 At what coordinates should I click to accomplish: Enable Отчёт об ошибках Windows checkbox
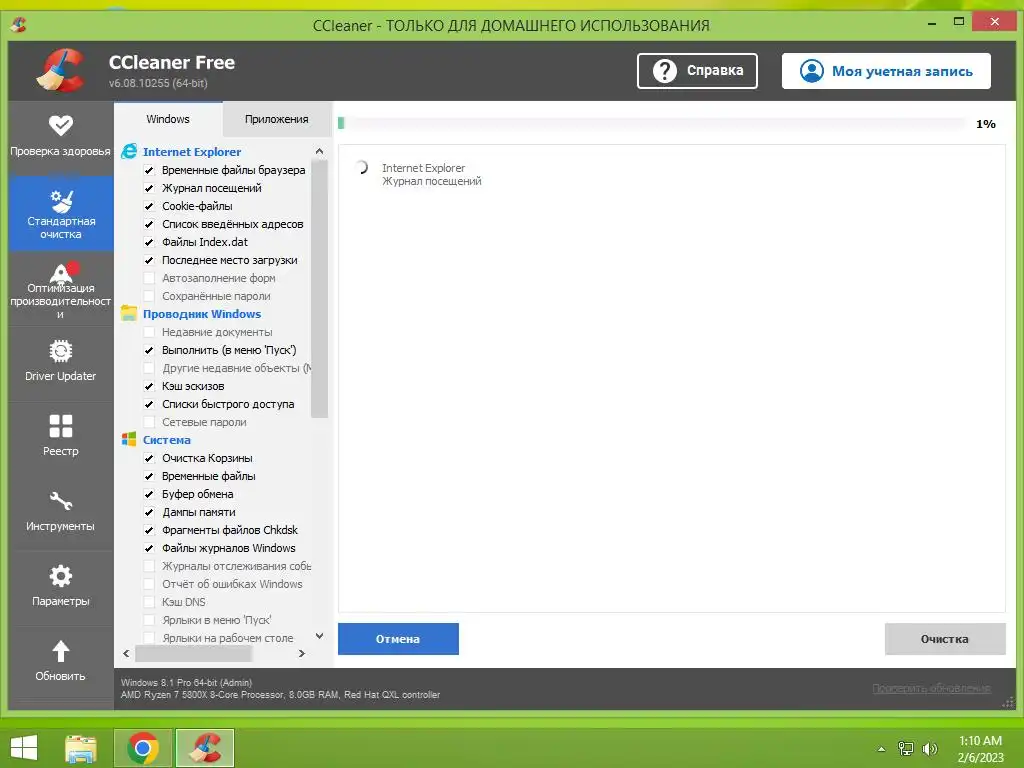click(149, 584)
